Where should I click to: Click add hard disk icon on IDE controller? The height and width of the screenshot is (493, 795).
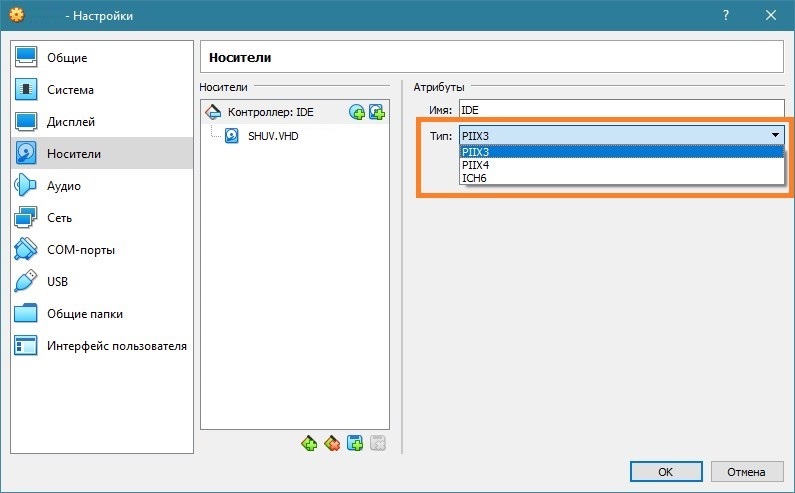pyautogui.click(x=376, y=112)
